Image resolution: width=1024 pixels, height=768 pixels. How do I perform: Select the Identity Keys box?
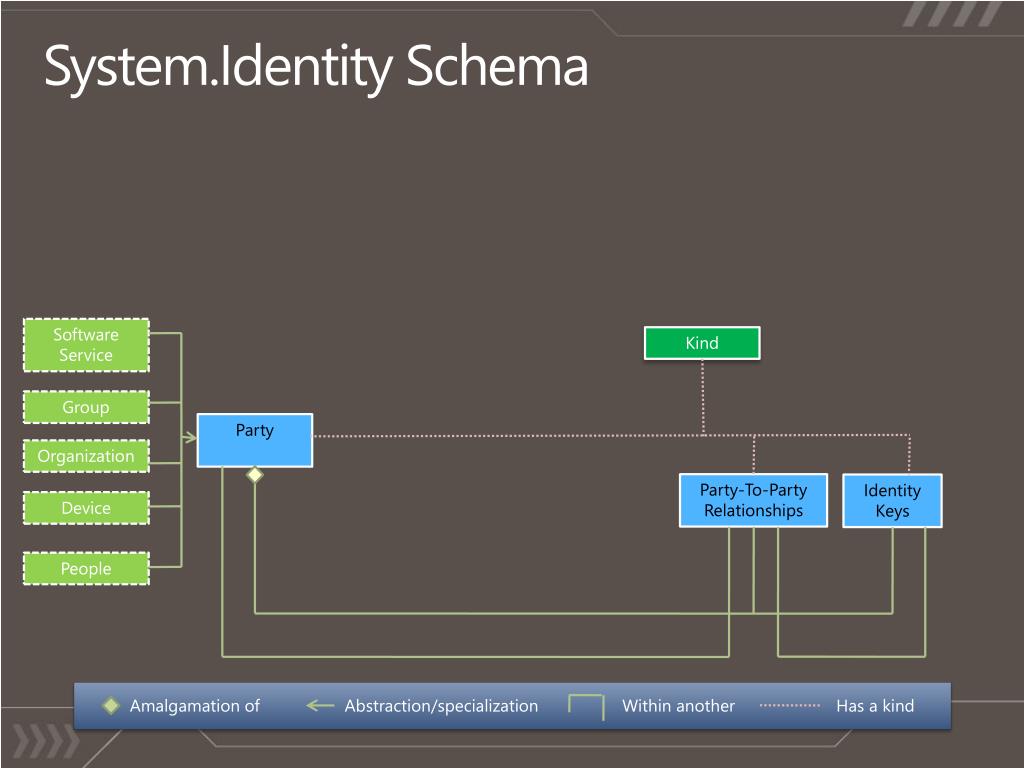(x=892, y=500)
